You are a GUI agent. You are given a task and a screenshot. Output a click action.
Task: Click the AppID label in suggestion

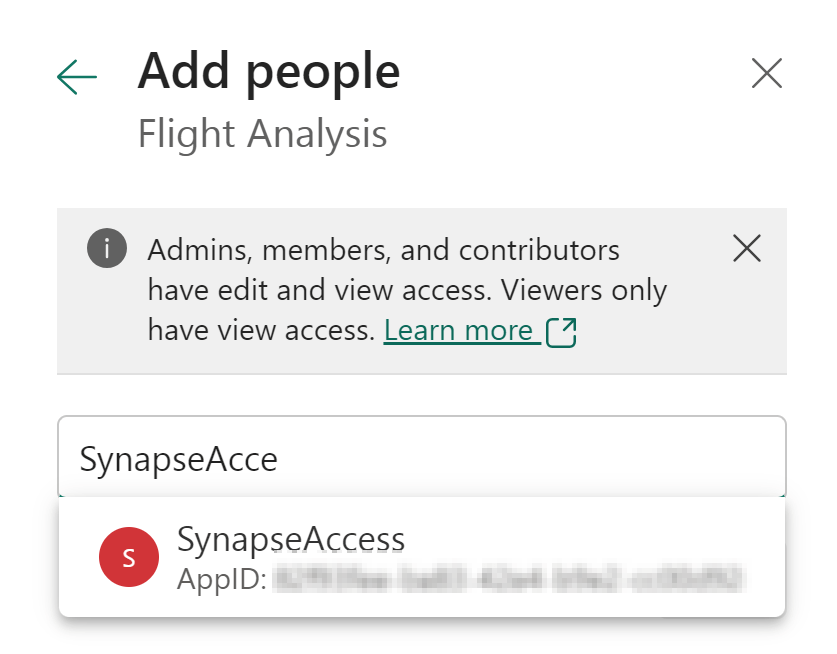(220, 578)
